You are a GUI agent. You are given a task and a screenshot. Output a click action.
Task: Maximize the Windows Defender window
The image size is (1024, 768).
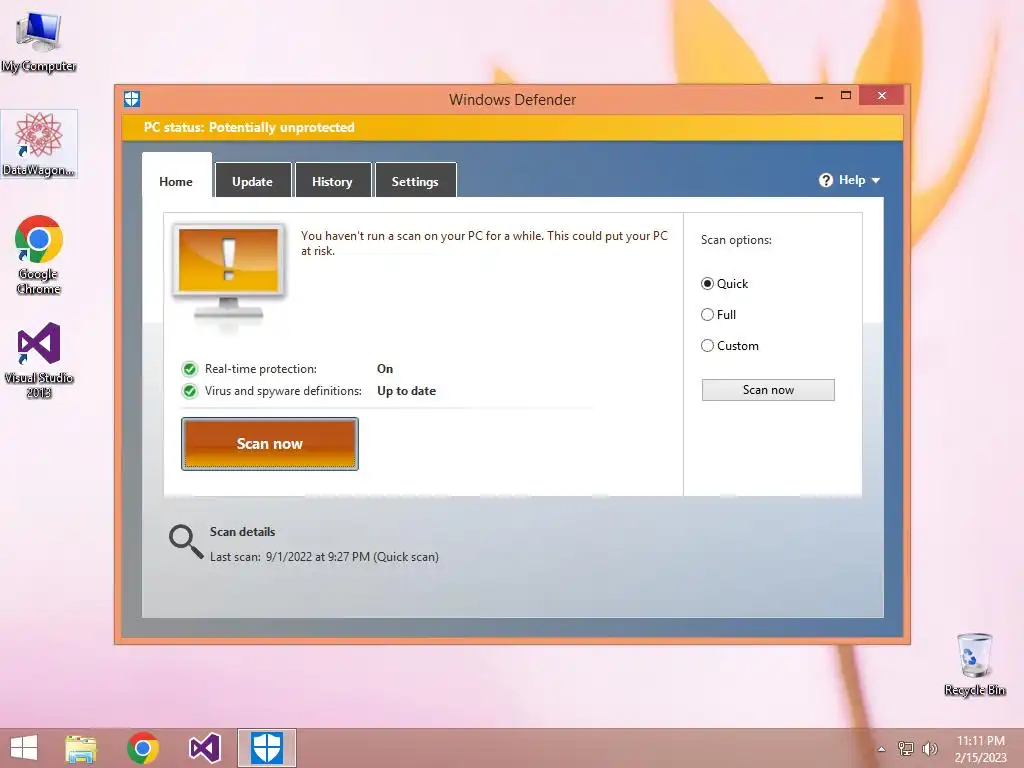(x=846, y=96)
